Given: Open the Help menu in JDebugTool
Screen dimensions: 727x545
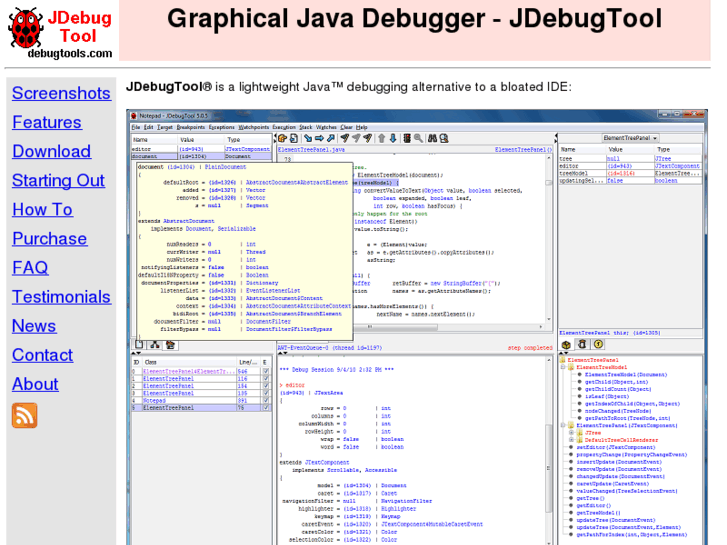Looking at the screenshot, I should pos(362,127).
